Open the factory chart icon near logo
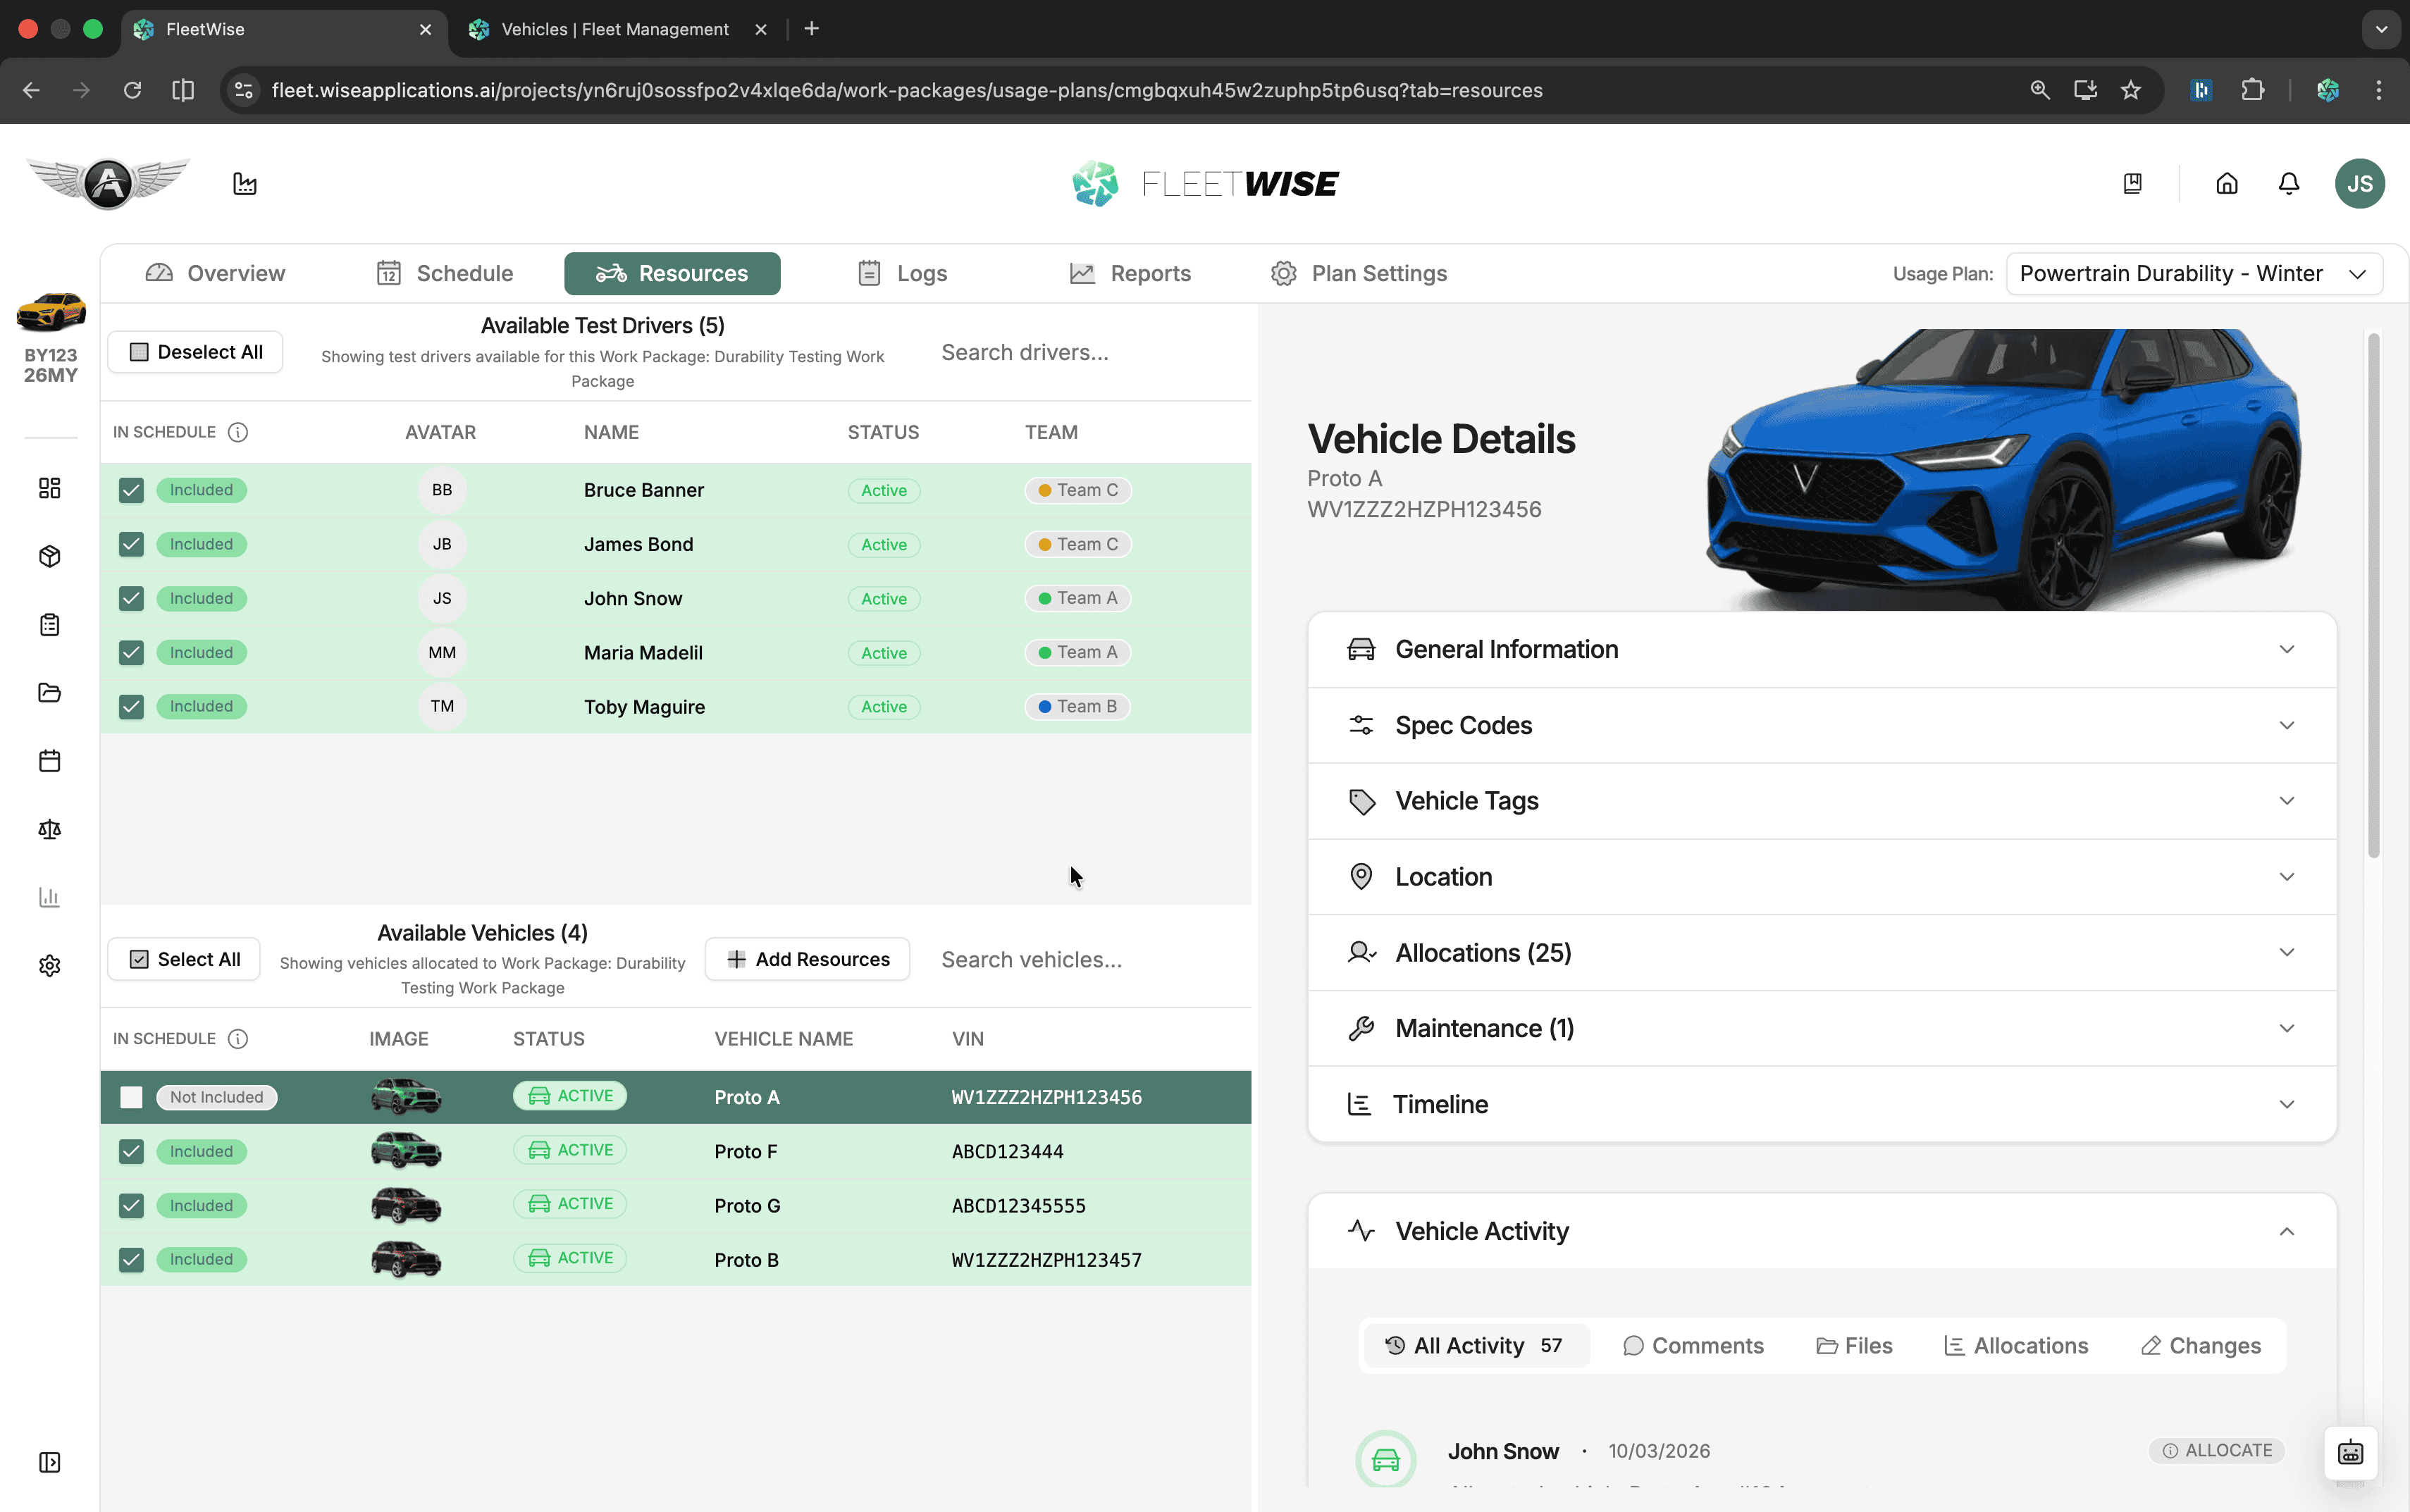This screenshot has width=2410, height=1512. [x=245, y=184]
